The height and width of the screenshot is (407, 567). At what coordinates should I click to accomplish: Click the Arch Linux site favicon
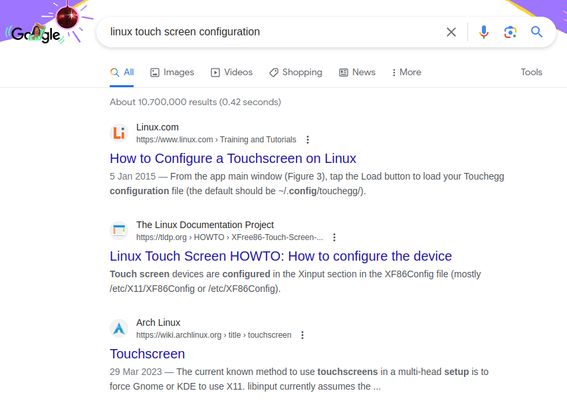pyautogui.click(x=119, y=329)
